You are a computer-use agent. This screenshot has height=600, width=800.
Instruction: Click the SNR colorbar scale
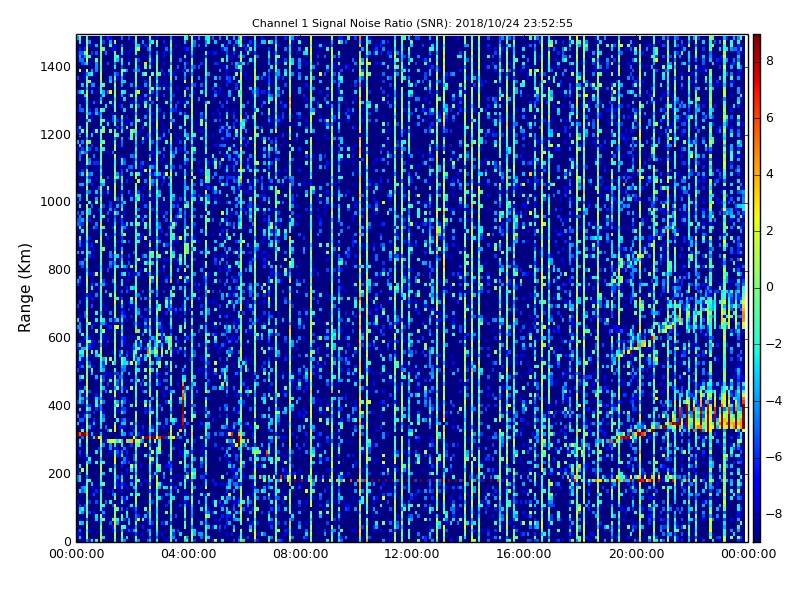(x=757, y=288)
